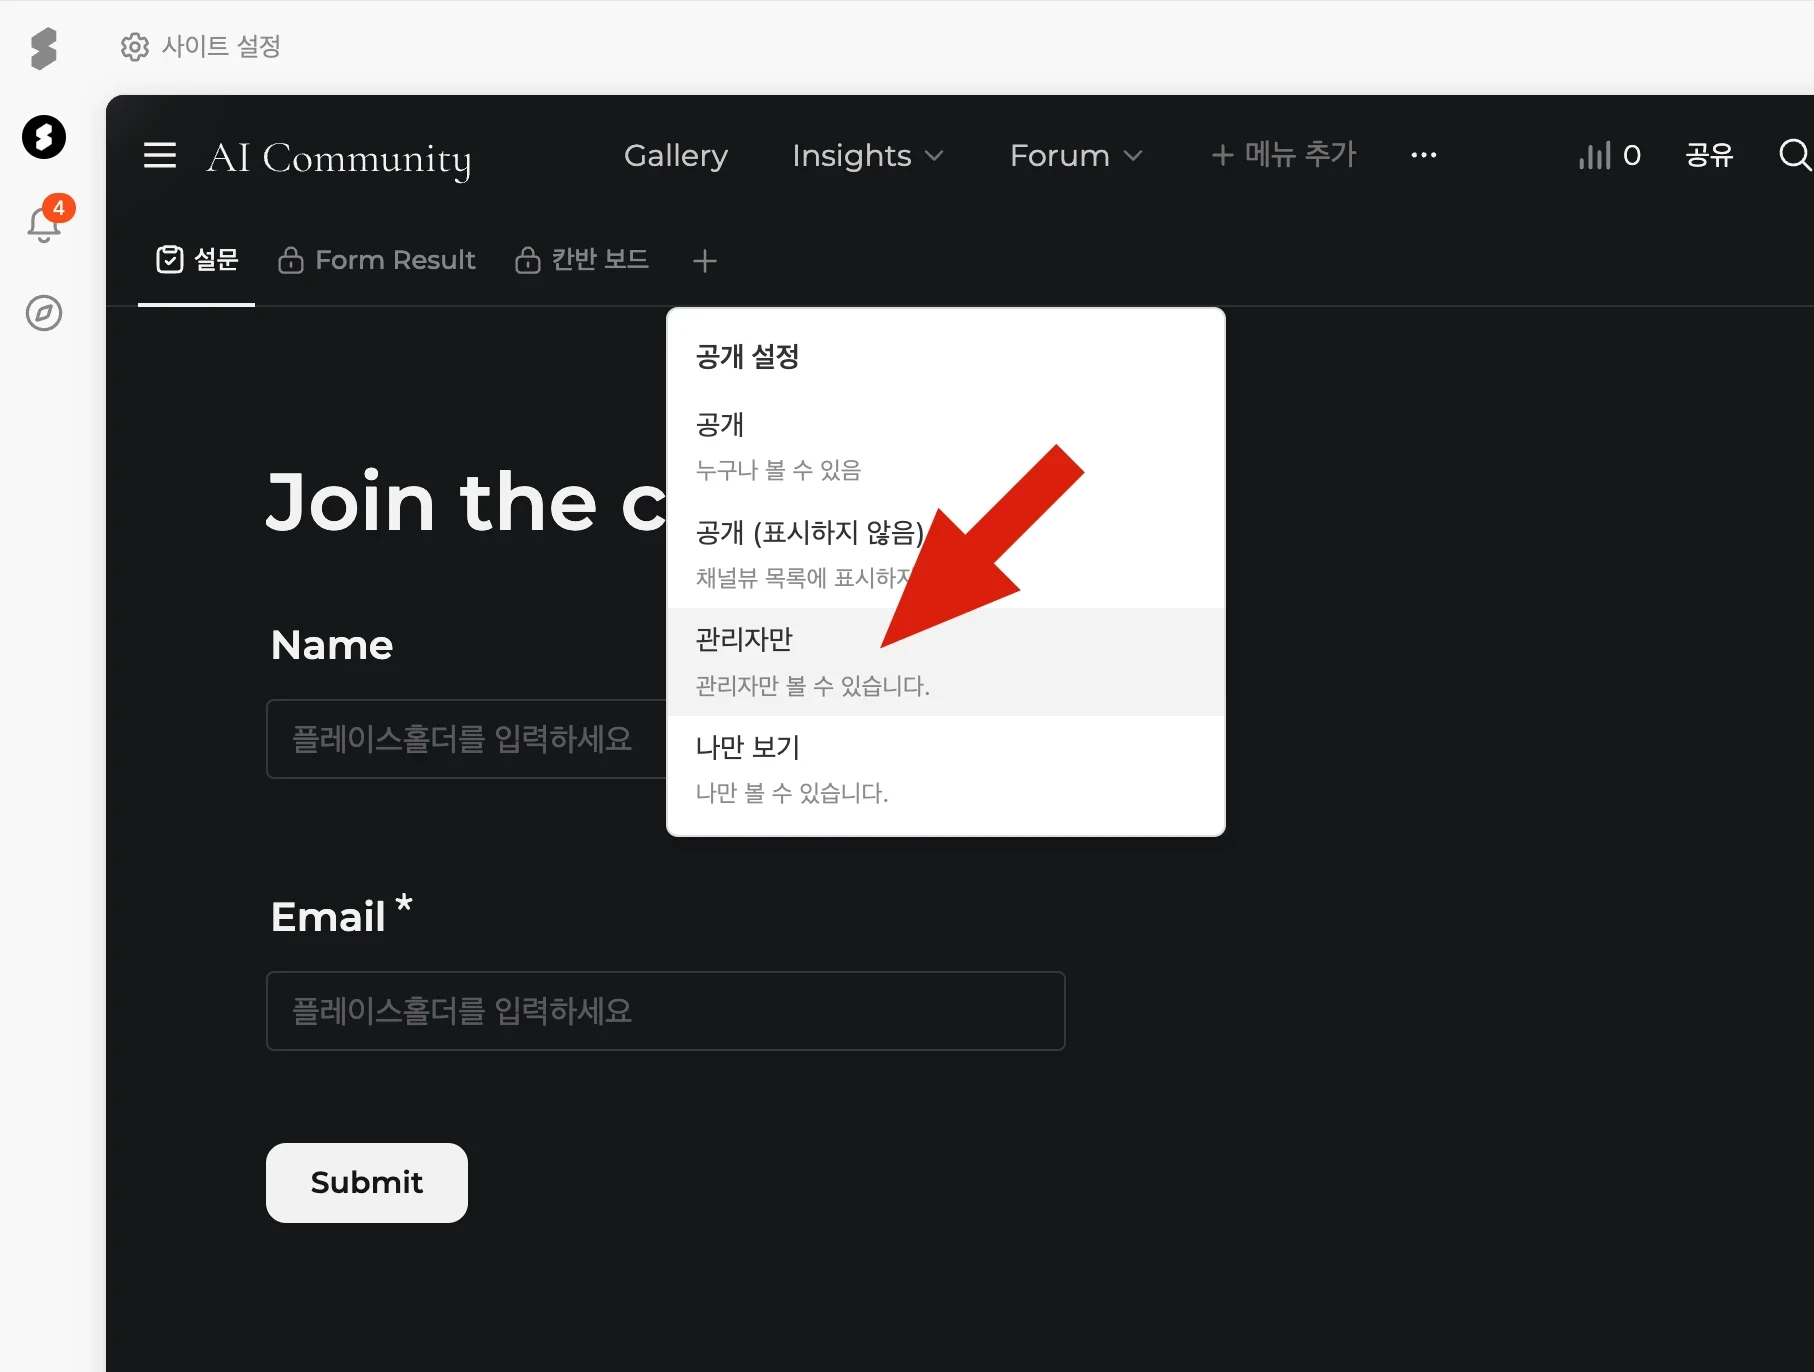Select the 공개 visibility option
The height and width of the screenshot is (1372, 1814).
[945, 446]
